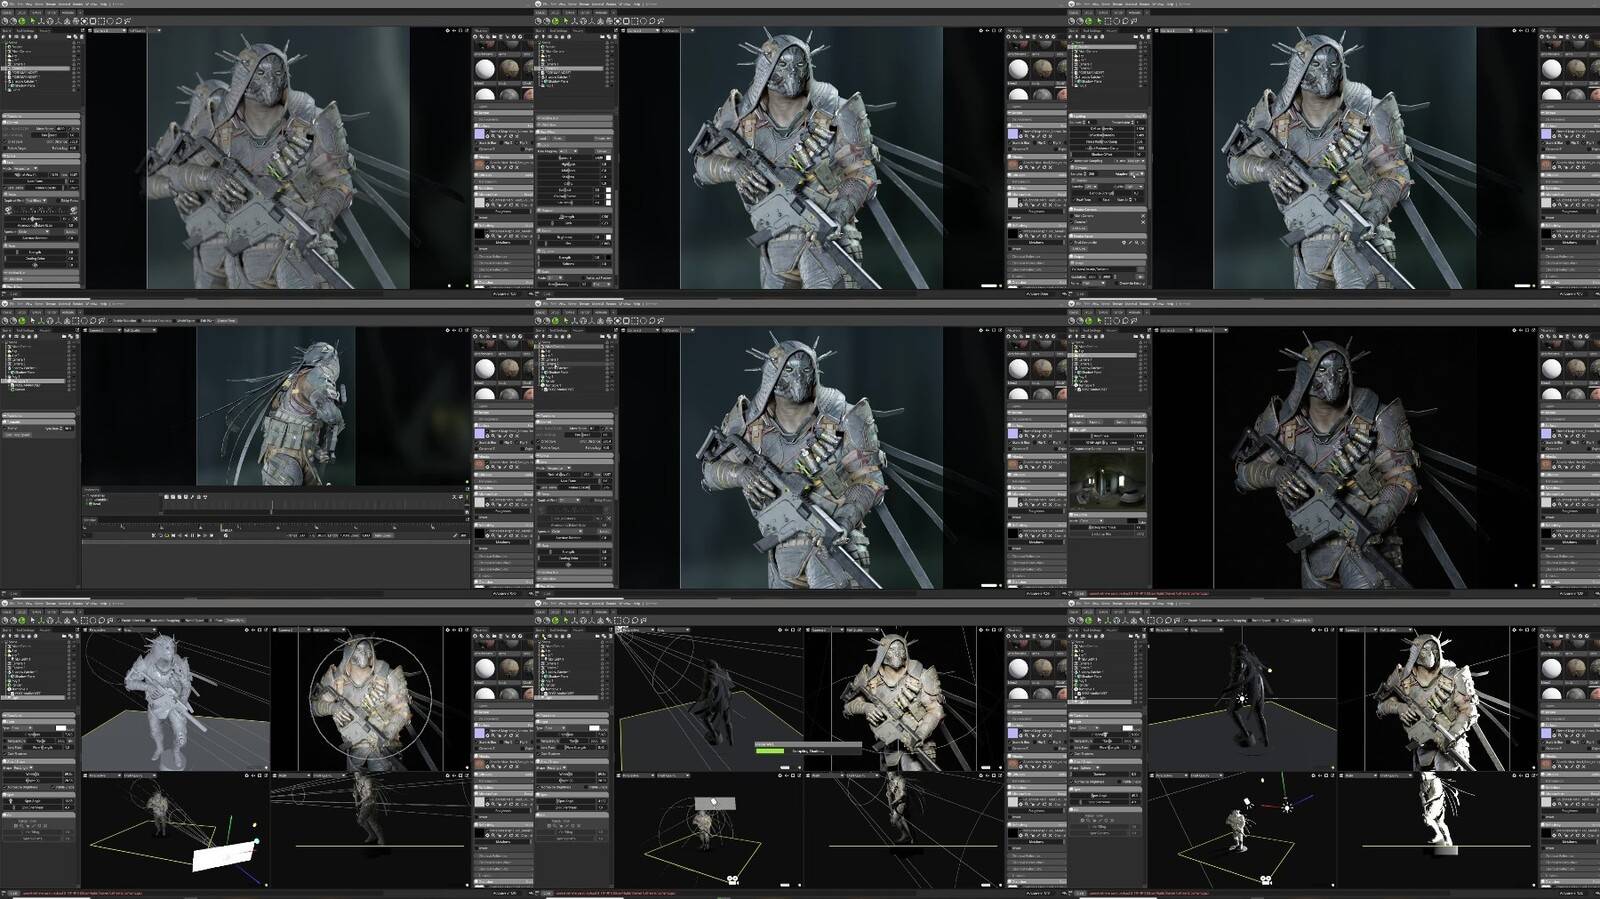Click Play in the animation timeline window
The image size is (1600, 899).
[198, 535]
